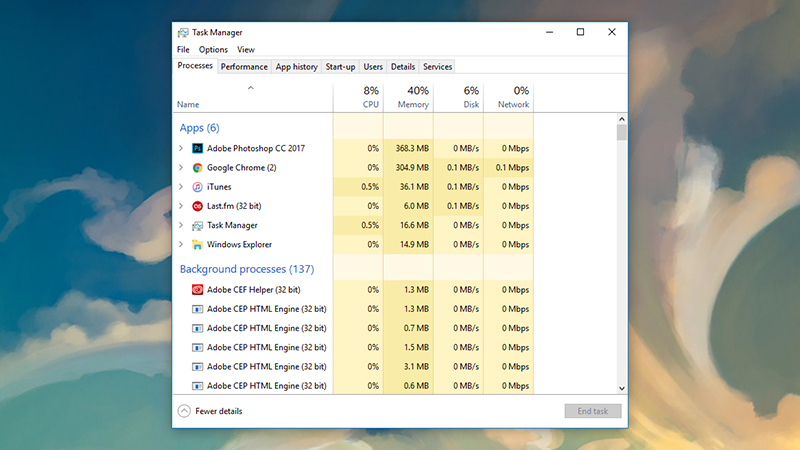Select the Google Chrome (2) row name
The width and height of the screenshot is (800, 450).
click(241, 167)
